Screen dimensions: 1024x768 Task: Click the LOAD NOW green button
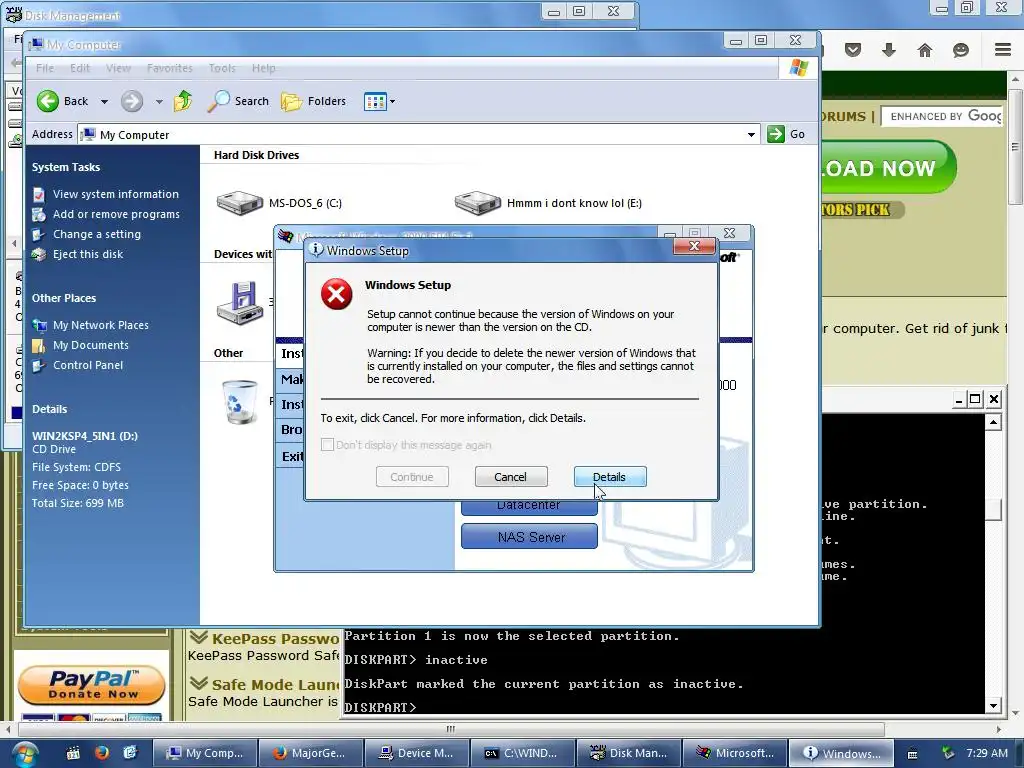click(x=888, y=168)
